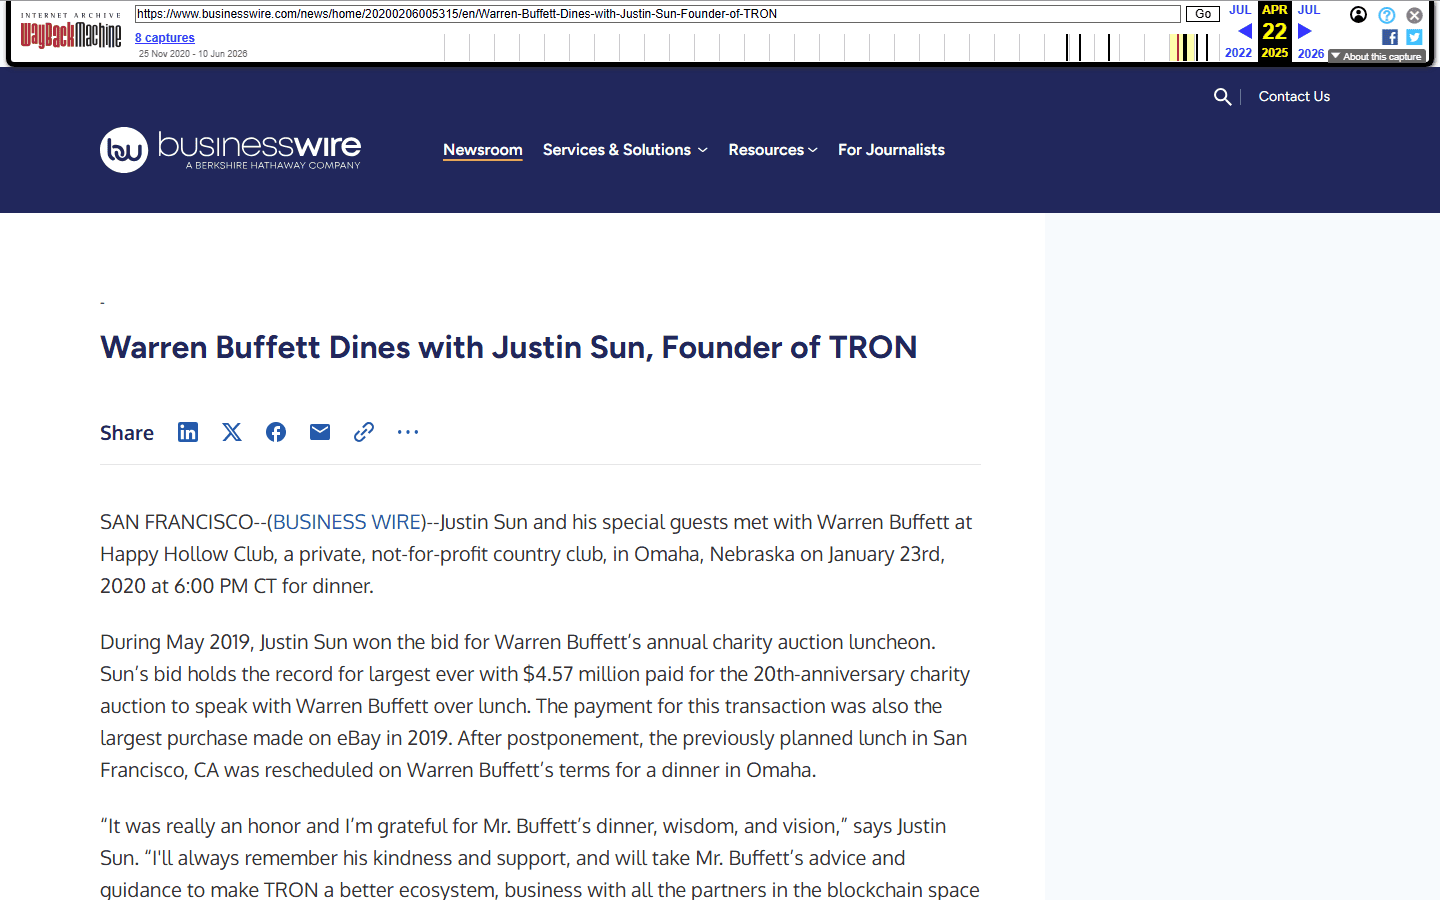Viewport: 1440px width, 900px height.
Task: Go to previous capture arrow
Action: pyautogui.click(x=1245, y=31)
